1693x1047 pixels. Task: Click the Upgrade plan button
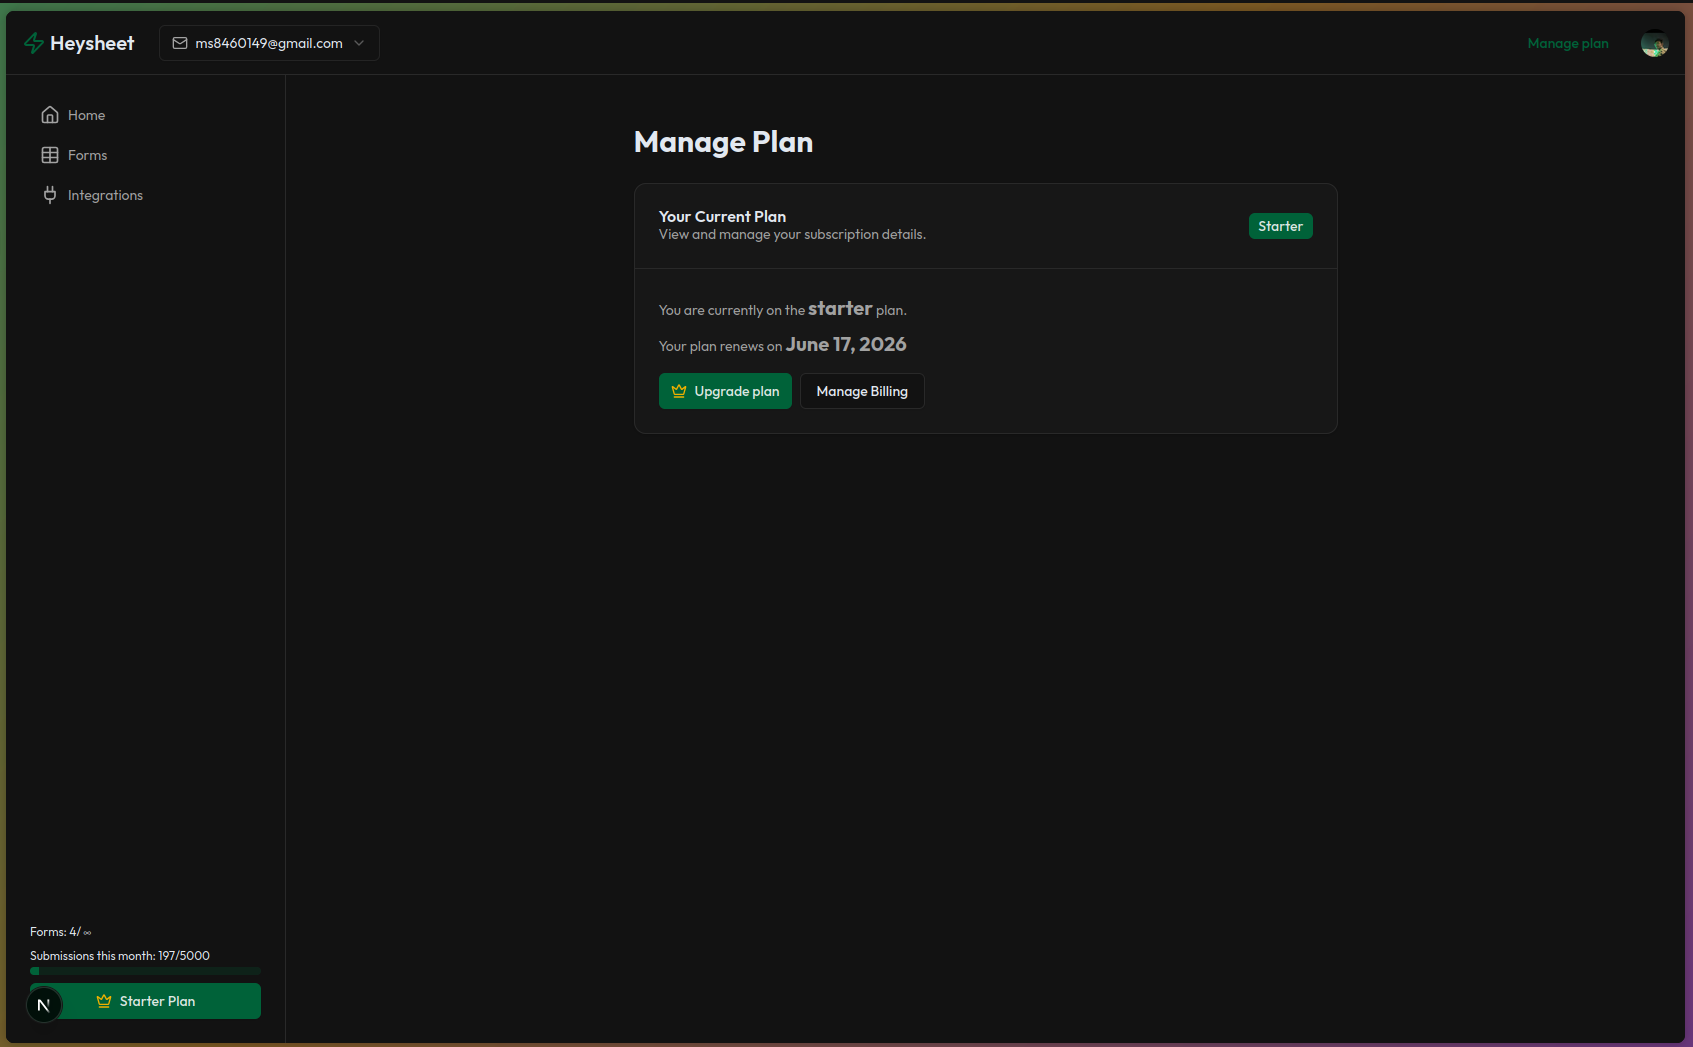point(725,391)
